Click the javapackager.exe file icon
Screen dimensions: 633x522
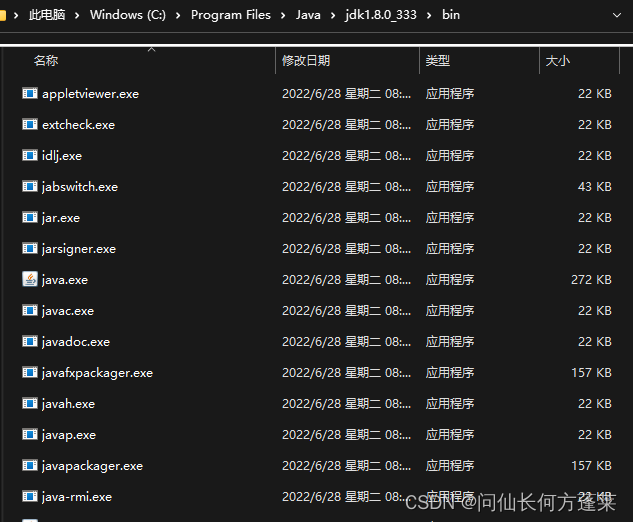coord(30,465)
